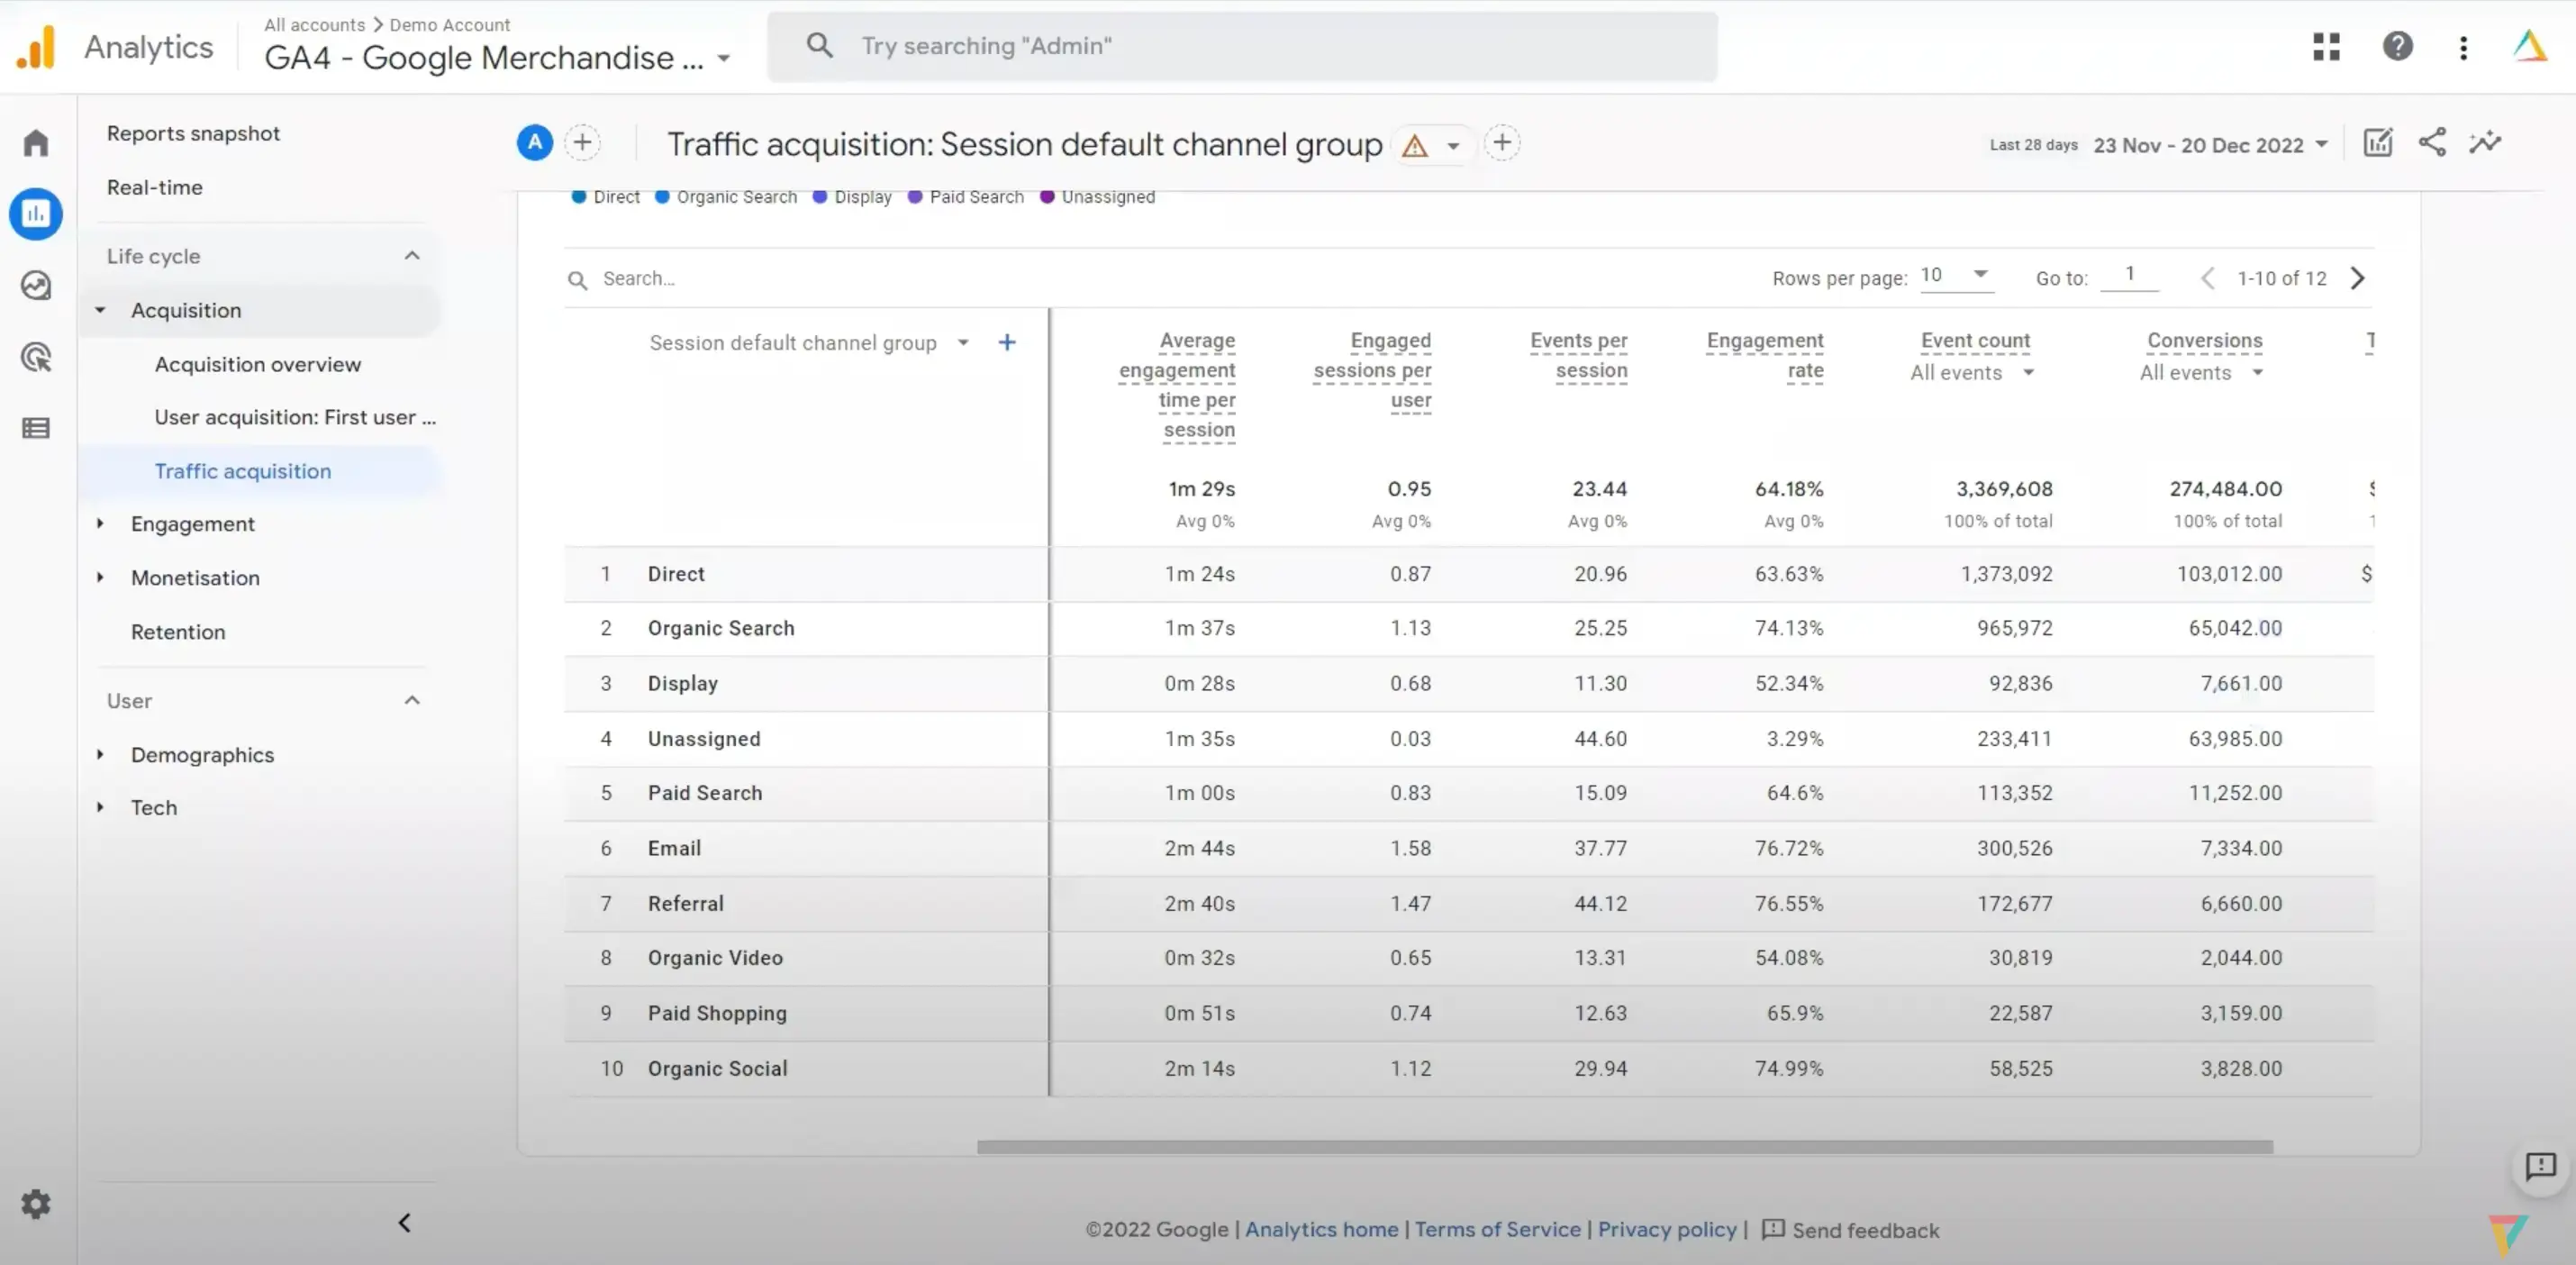Viewport: 2576px width, 1265px height.
Task: Open the Explore icon in left rail
Action: 36,286
